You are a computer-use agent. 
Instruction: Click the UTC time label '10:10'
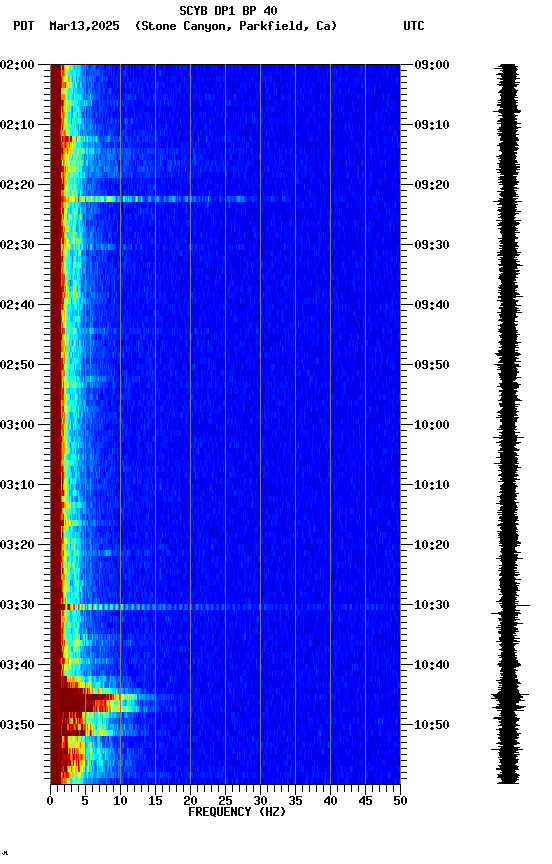(x=432, y=485)
